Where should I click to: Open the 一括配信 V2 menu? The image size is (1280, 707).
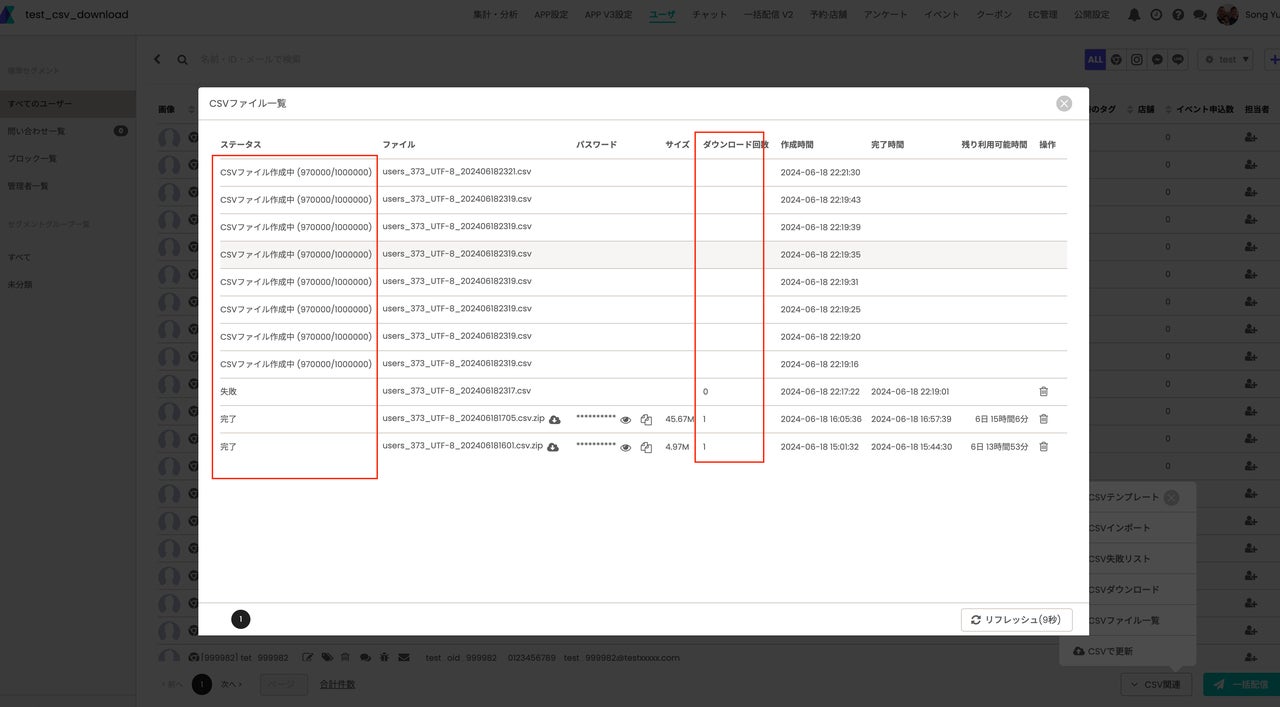tap(768, 15)
